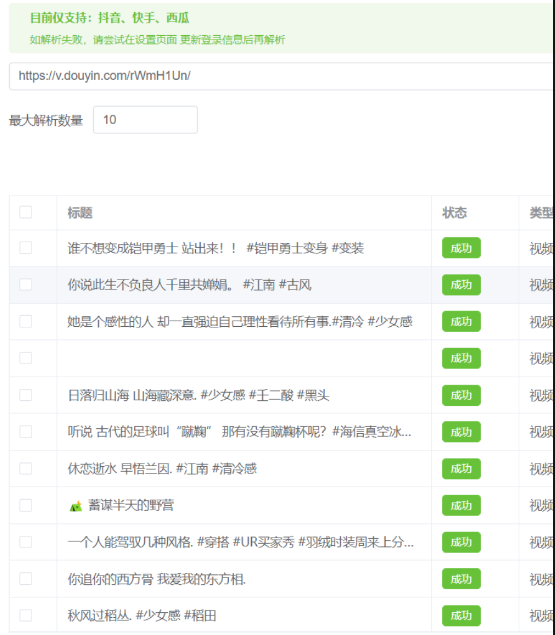Click the 状态 column header
This screenshot has width=555, height=635.
point(454,213)
